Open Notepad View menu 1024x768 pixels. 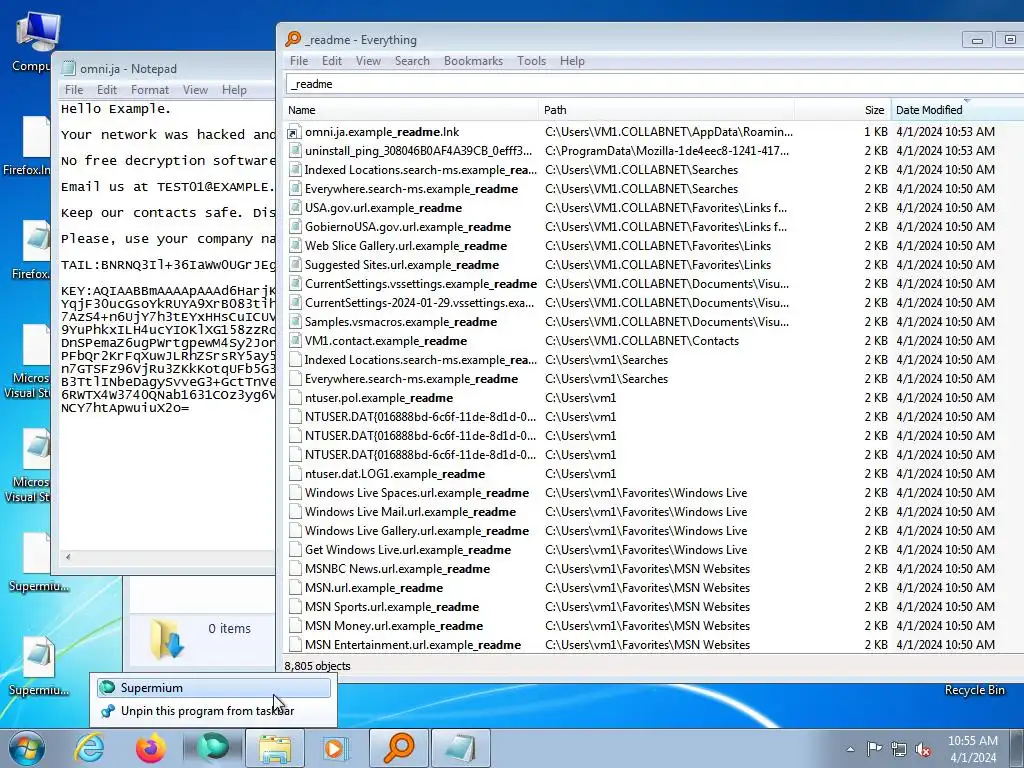(195, 90)
